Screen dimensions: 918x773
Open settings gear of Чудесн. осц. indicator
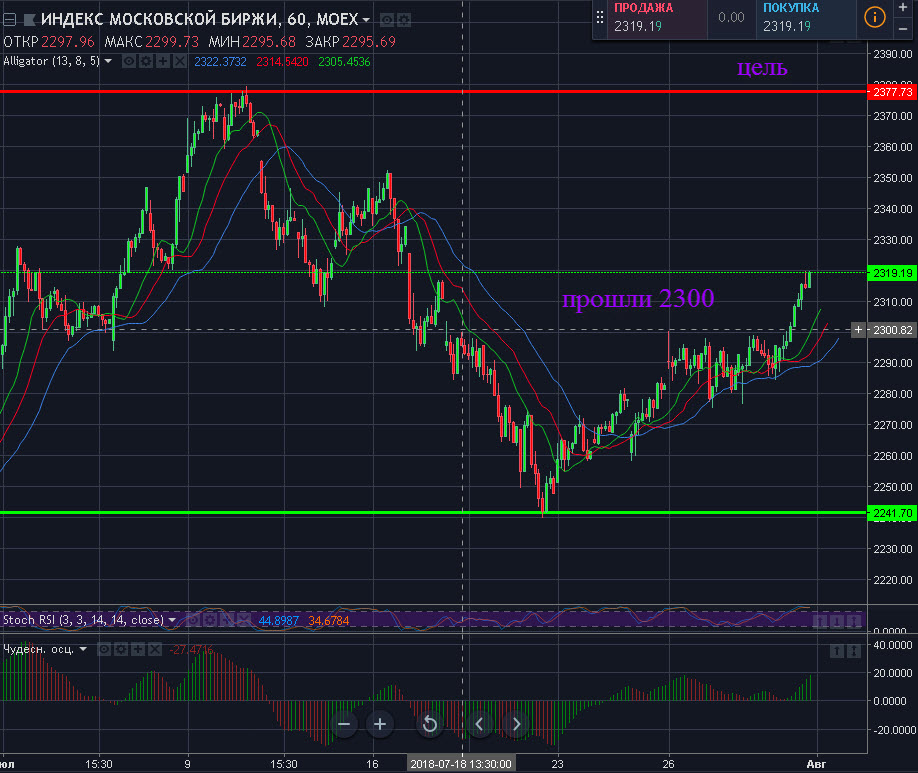pyautogui.click(x=121, y=649)
